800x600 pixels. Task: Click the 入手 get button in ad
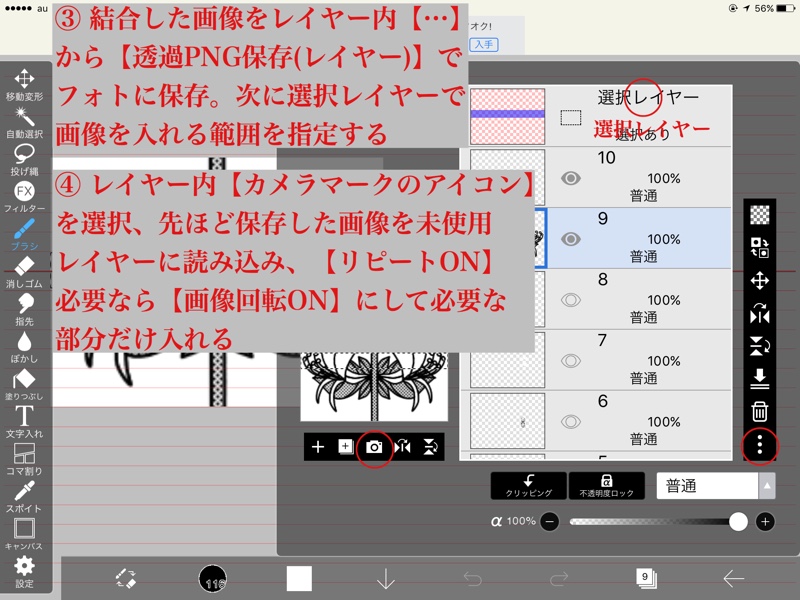point(483,44)
